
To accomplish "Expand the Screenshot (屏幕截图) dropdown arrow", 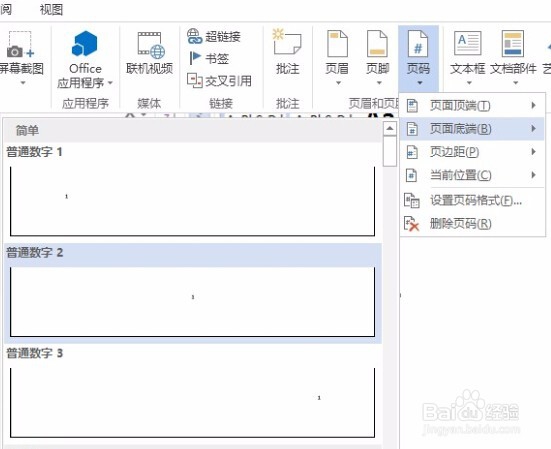I will [23, 83].
